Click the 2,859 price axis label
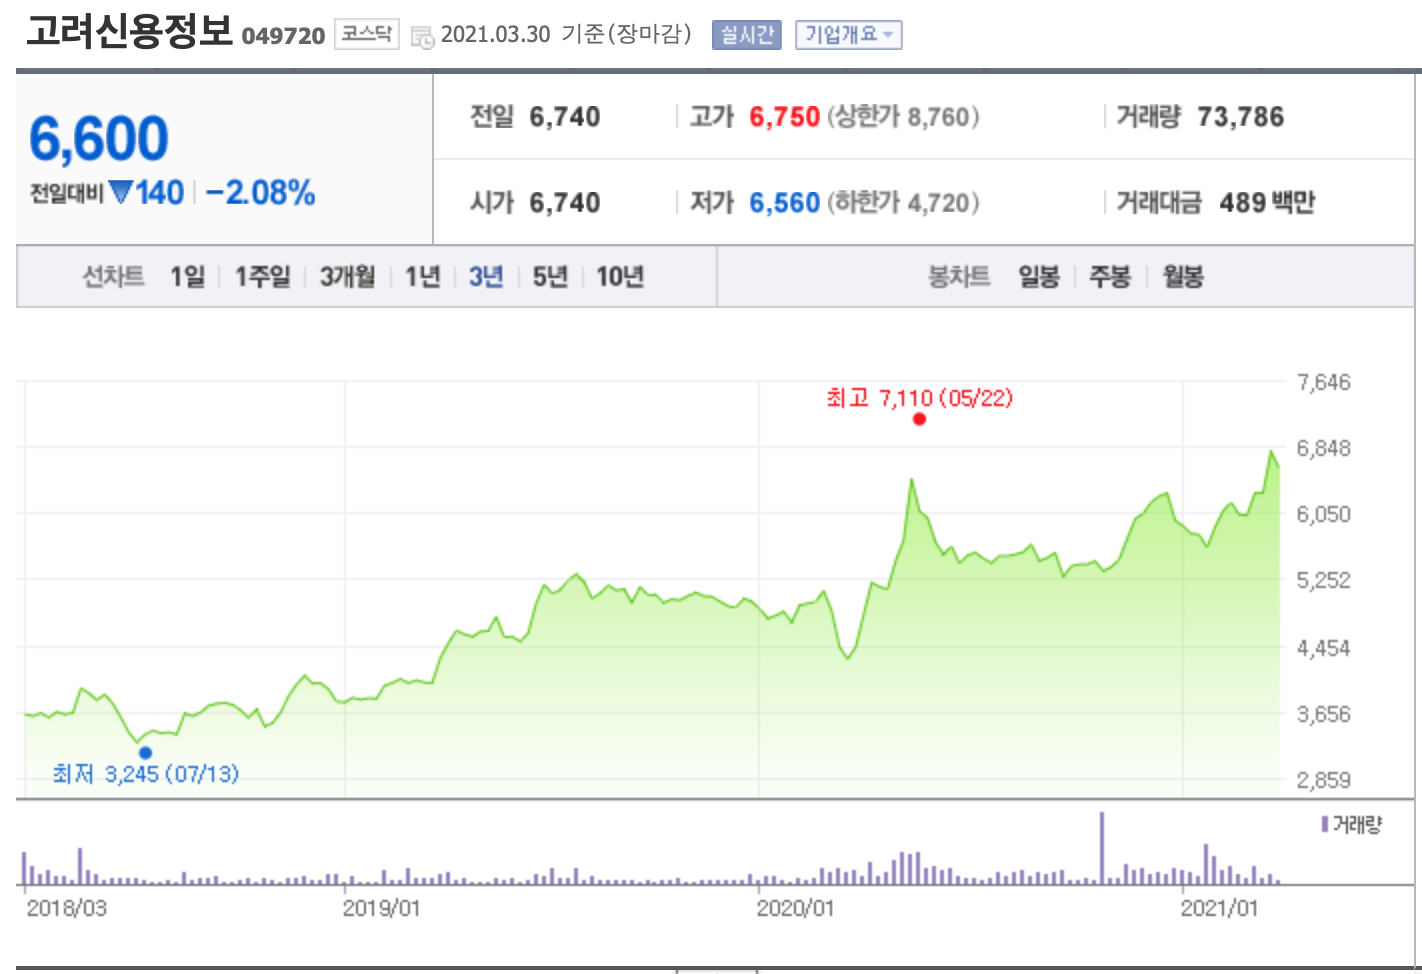The image size is (1422, 974). [x=1324, y=780]
